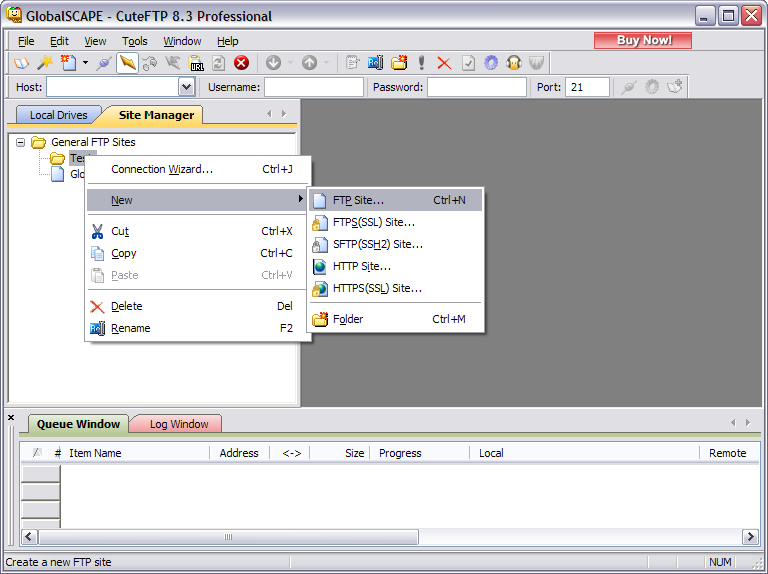Open the Site Manager book icon
Screen dimensions: 768x574
[x=22, y=63]
